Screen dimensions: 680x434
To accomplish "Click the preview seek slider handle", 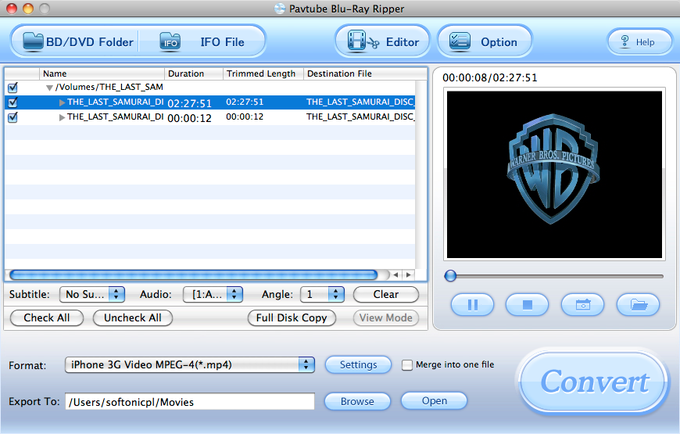I will [451, 276].
